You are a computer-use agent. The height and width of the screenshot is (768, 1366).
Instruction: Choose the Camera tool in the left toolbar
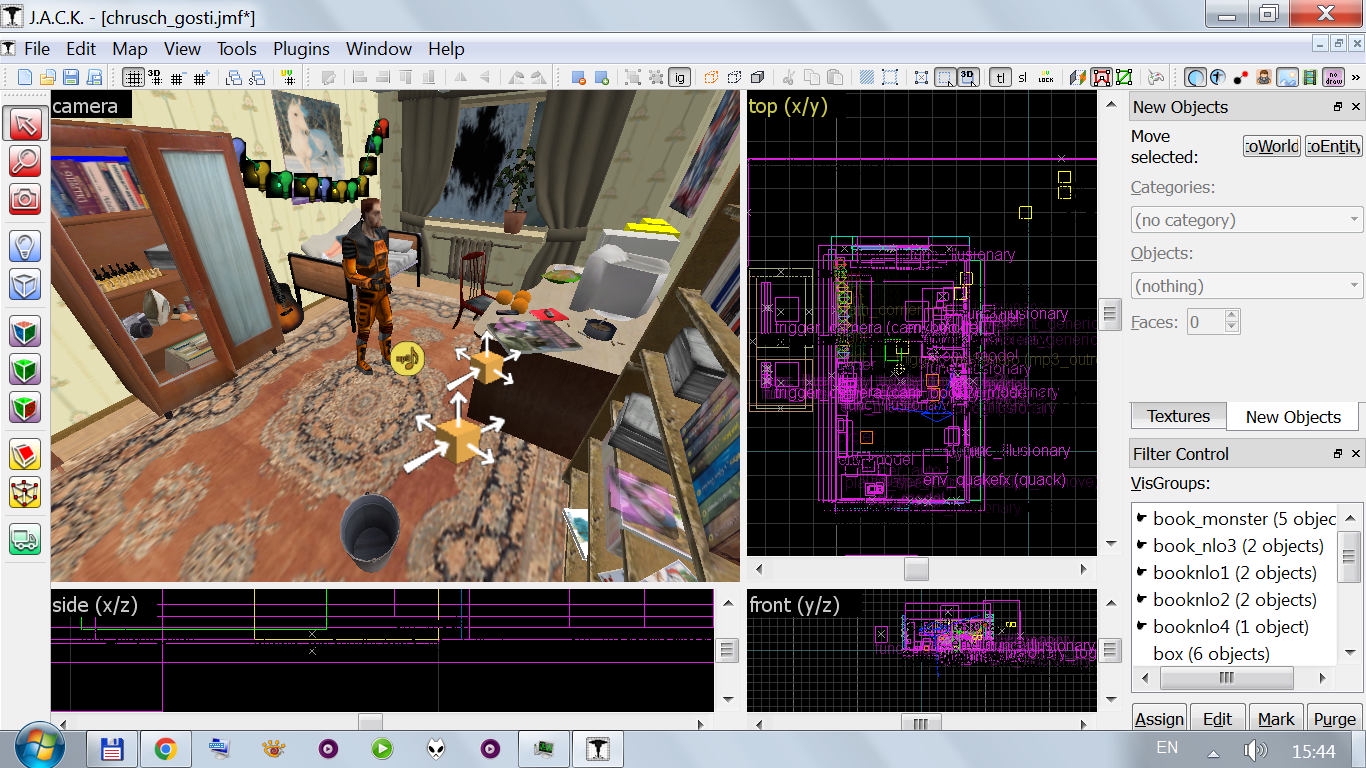pos(25,198)
